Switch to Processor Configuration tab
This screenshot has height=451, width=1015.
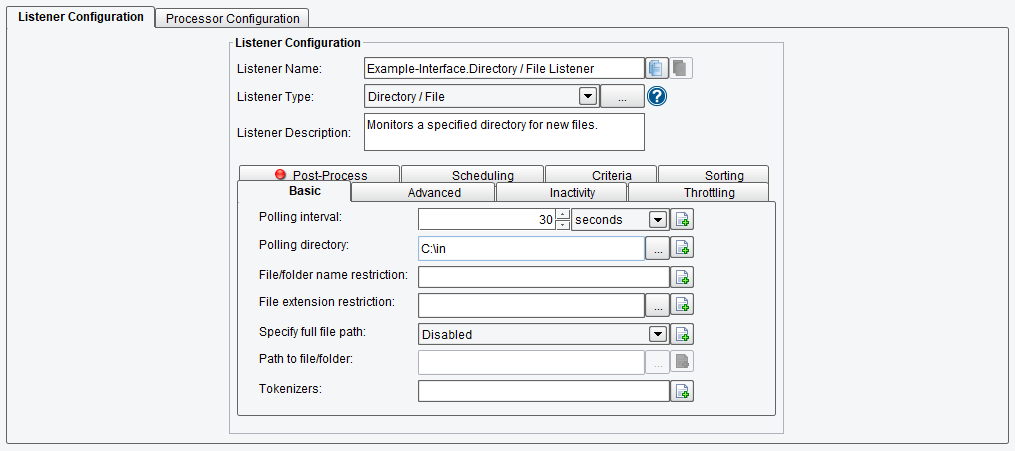click(232, 18)
